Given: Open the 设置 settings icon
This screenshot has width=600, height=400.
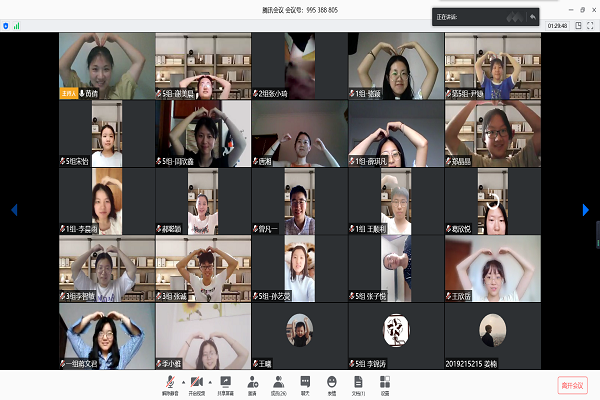Looking at the screenshot, I should (x=383, y=381).
